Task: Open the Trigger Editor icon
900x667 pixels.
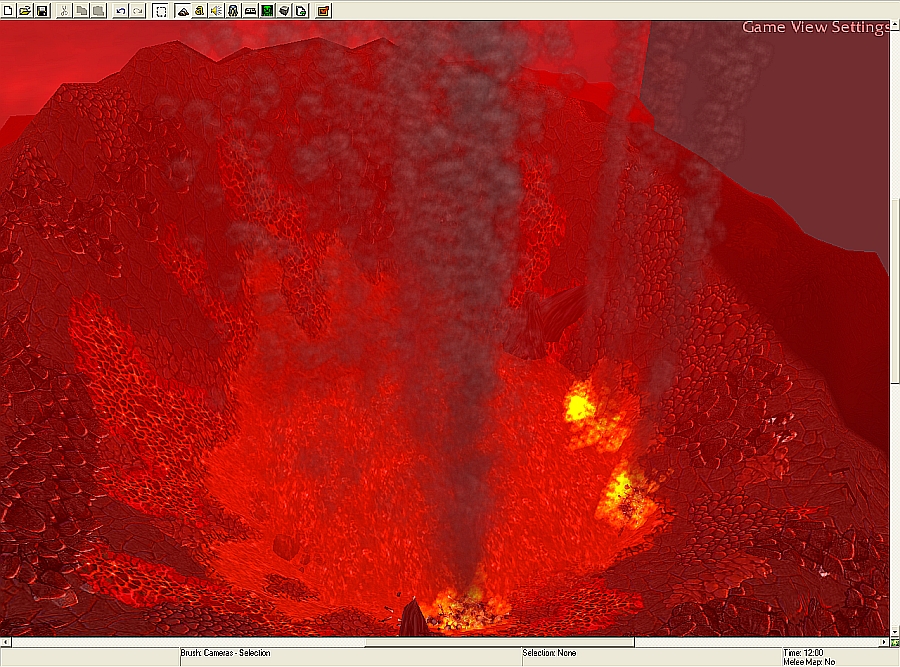Action: 199,10
